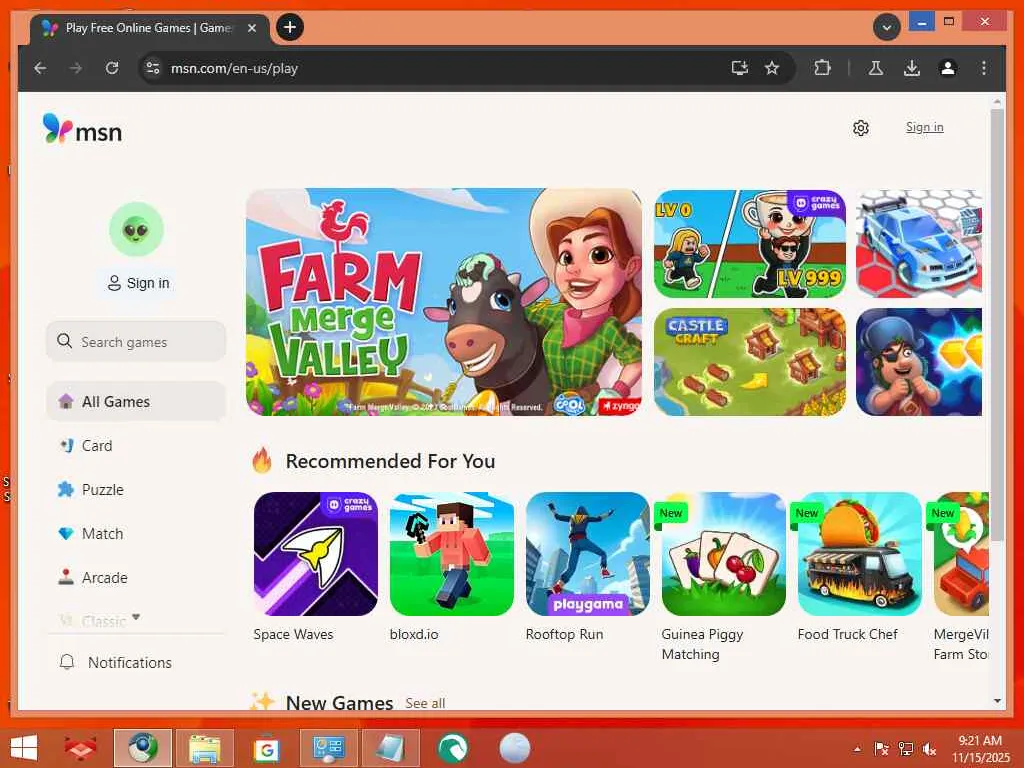Click the network tray icon

coord(905,749)
